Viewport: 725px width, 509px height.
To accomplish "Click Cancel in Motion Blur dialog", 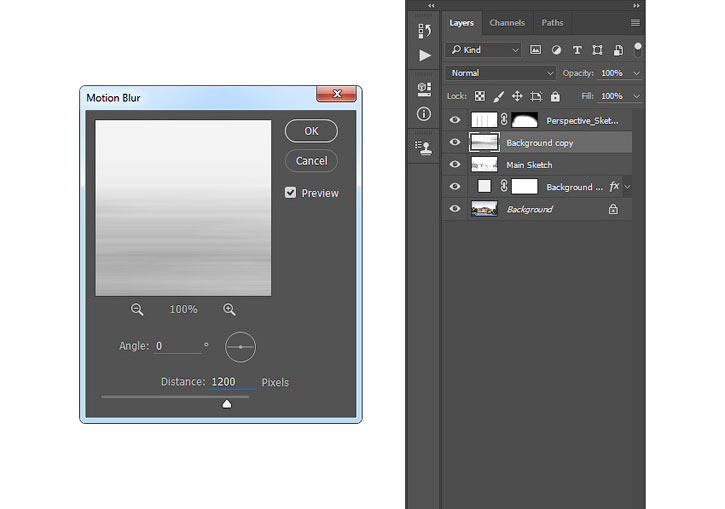I will pyautogui.click(x=311, y=160).
